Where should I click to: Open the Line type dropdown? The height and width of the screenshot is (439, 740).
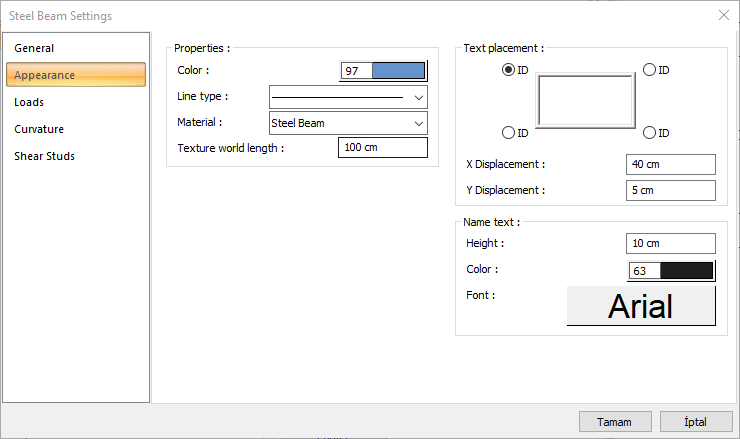[348, 97]
